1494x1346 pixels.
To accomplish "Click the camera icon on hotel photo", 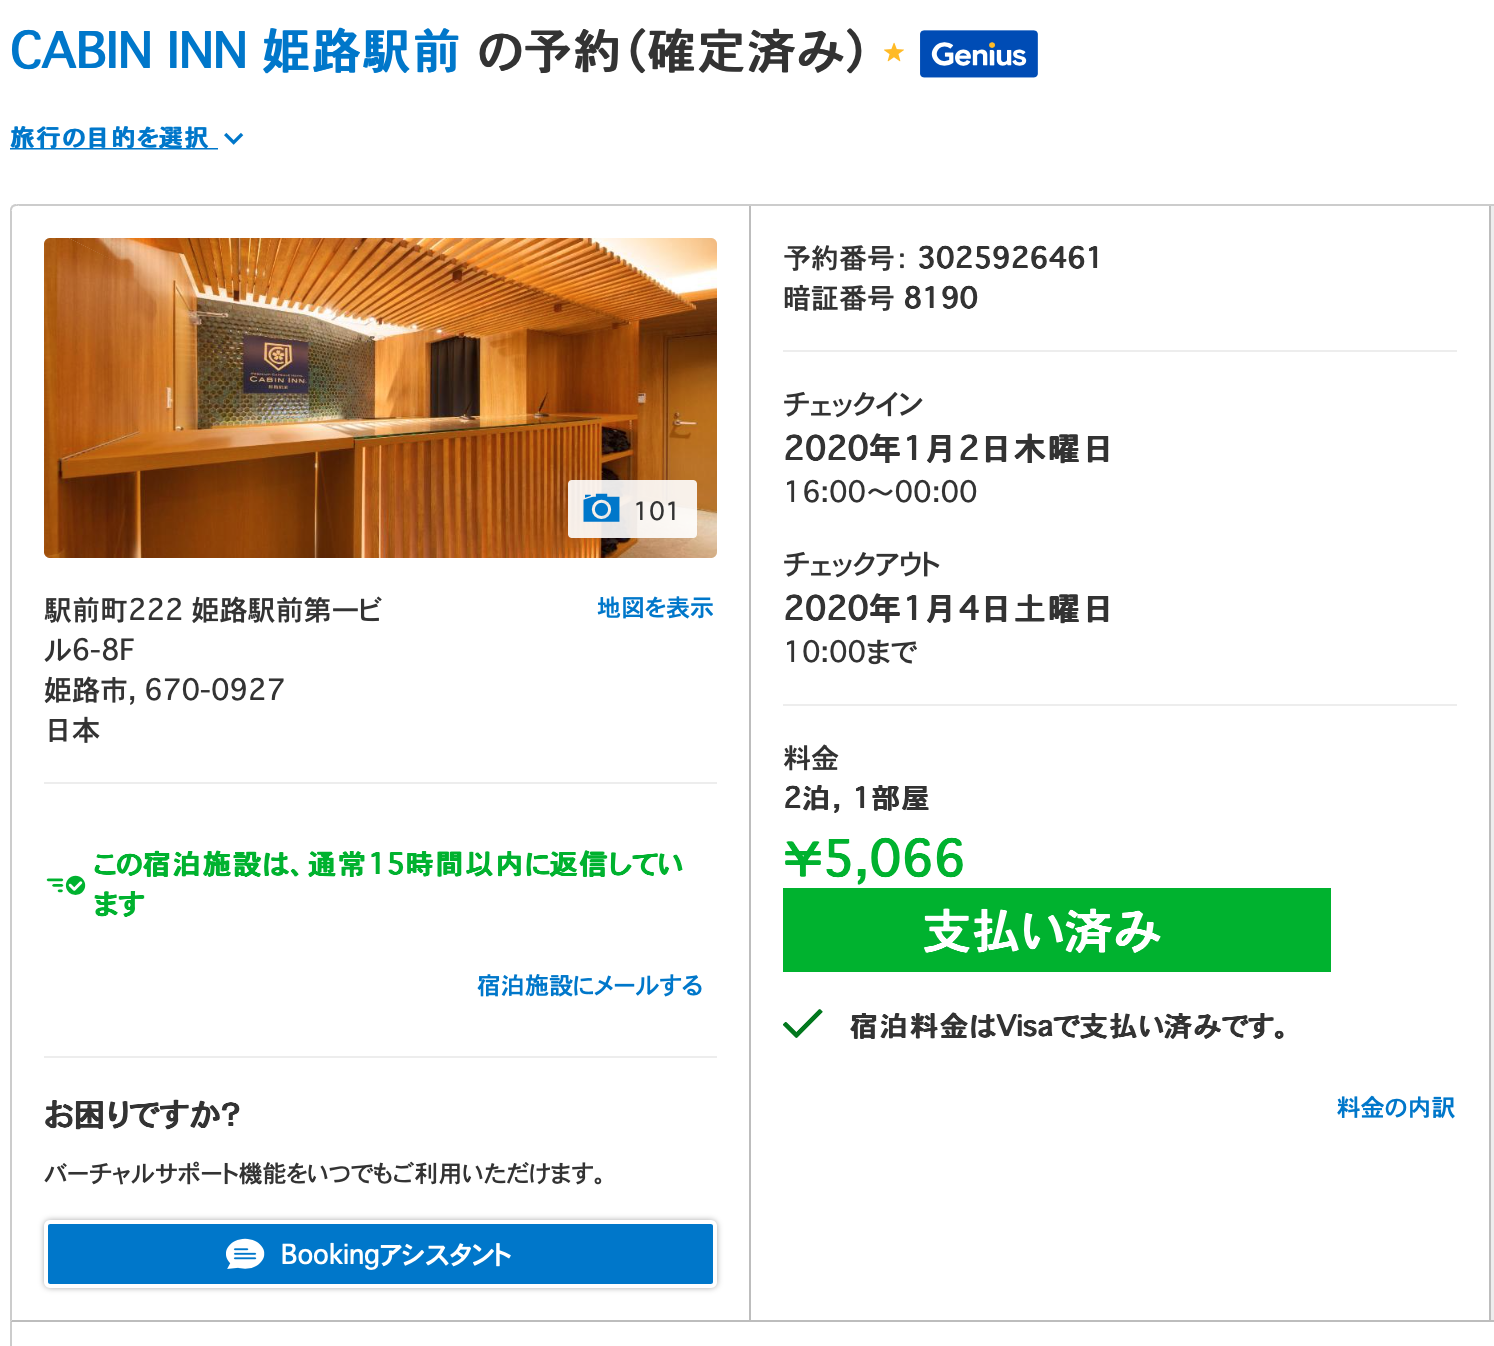I will tap(601, 509).
